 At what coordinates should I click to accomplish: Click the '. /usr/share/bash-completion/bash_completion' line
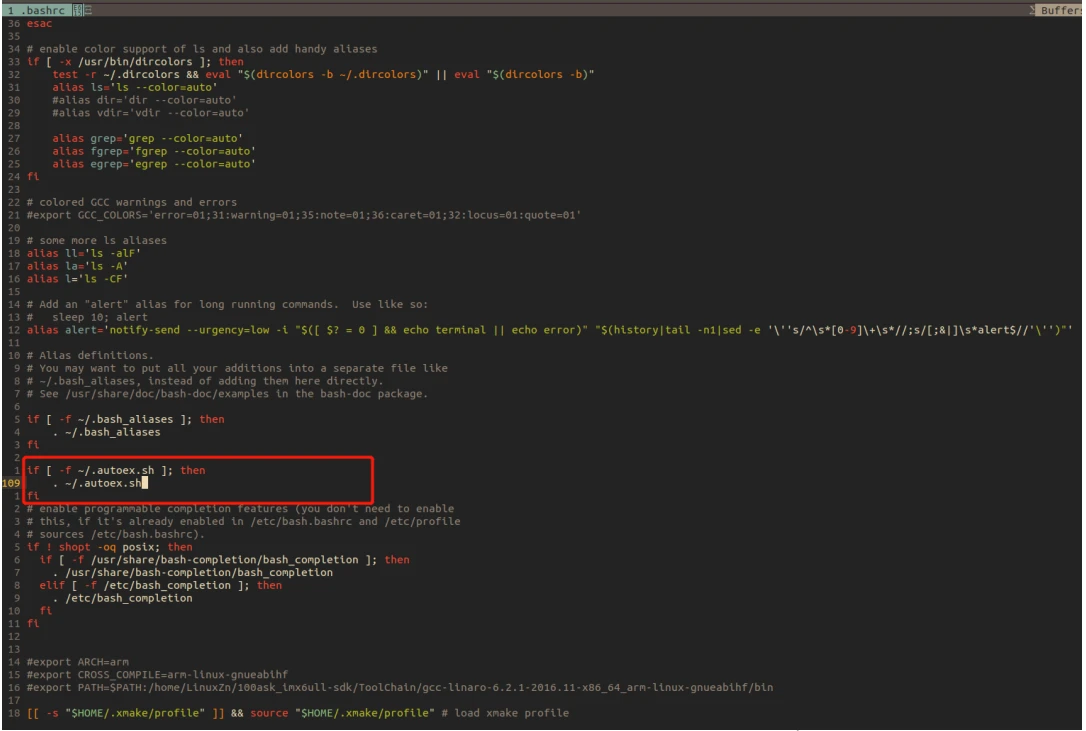click(x=193, y=573)
